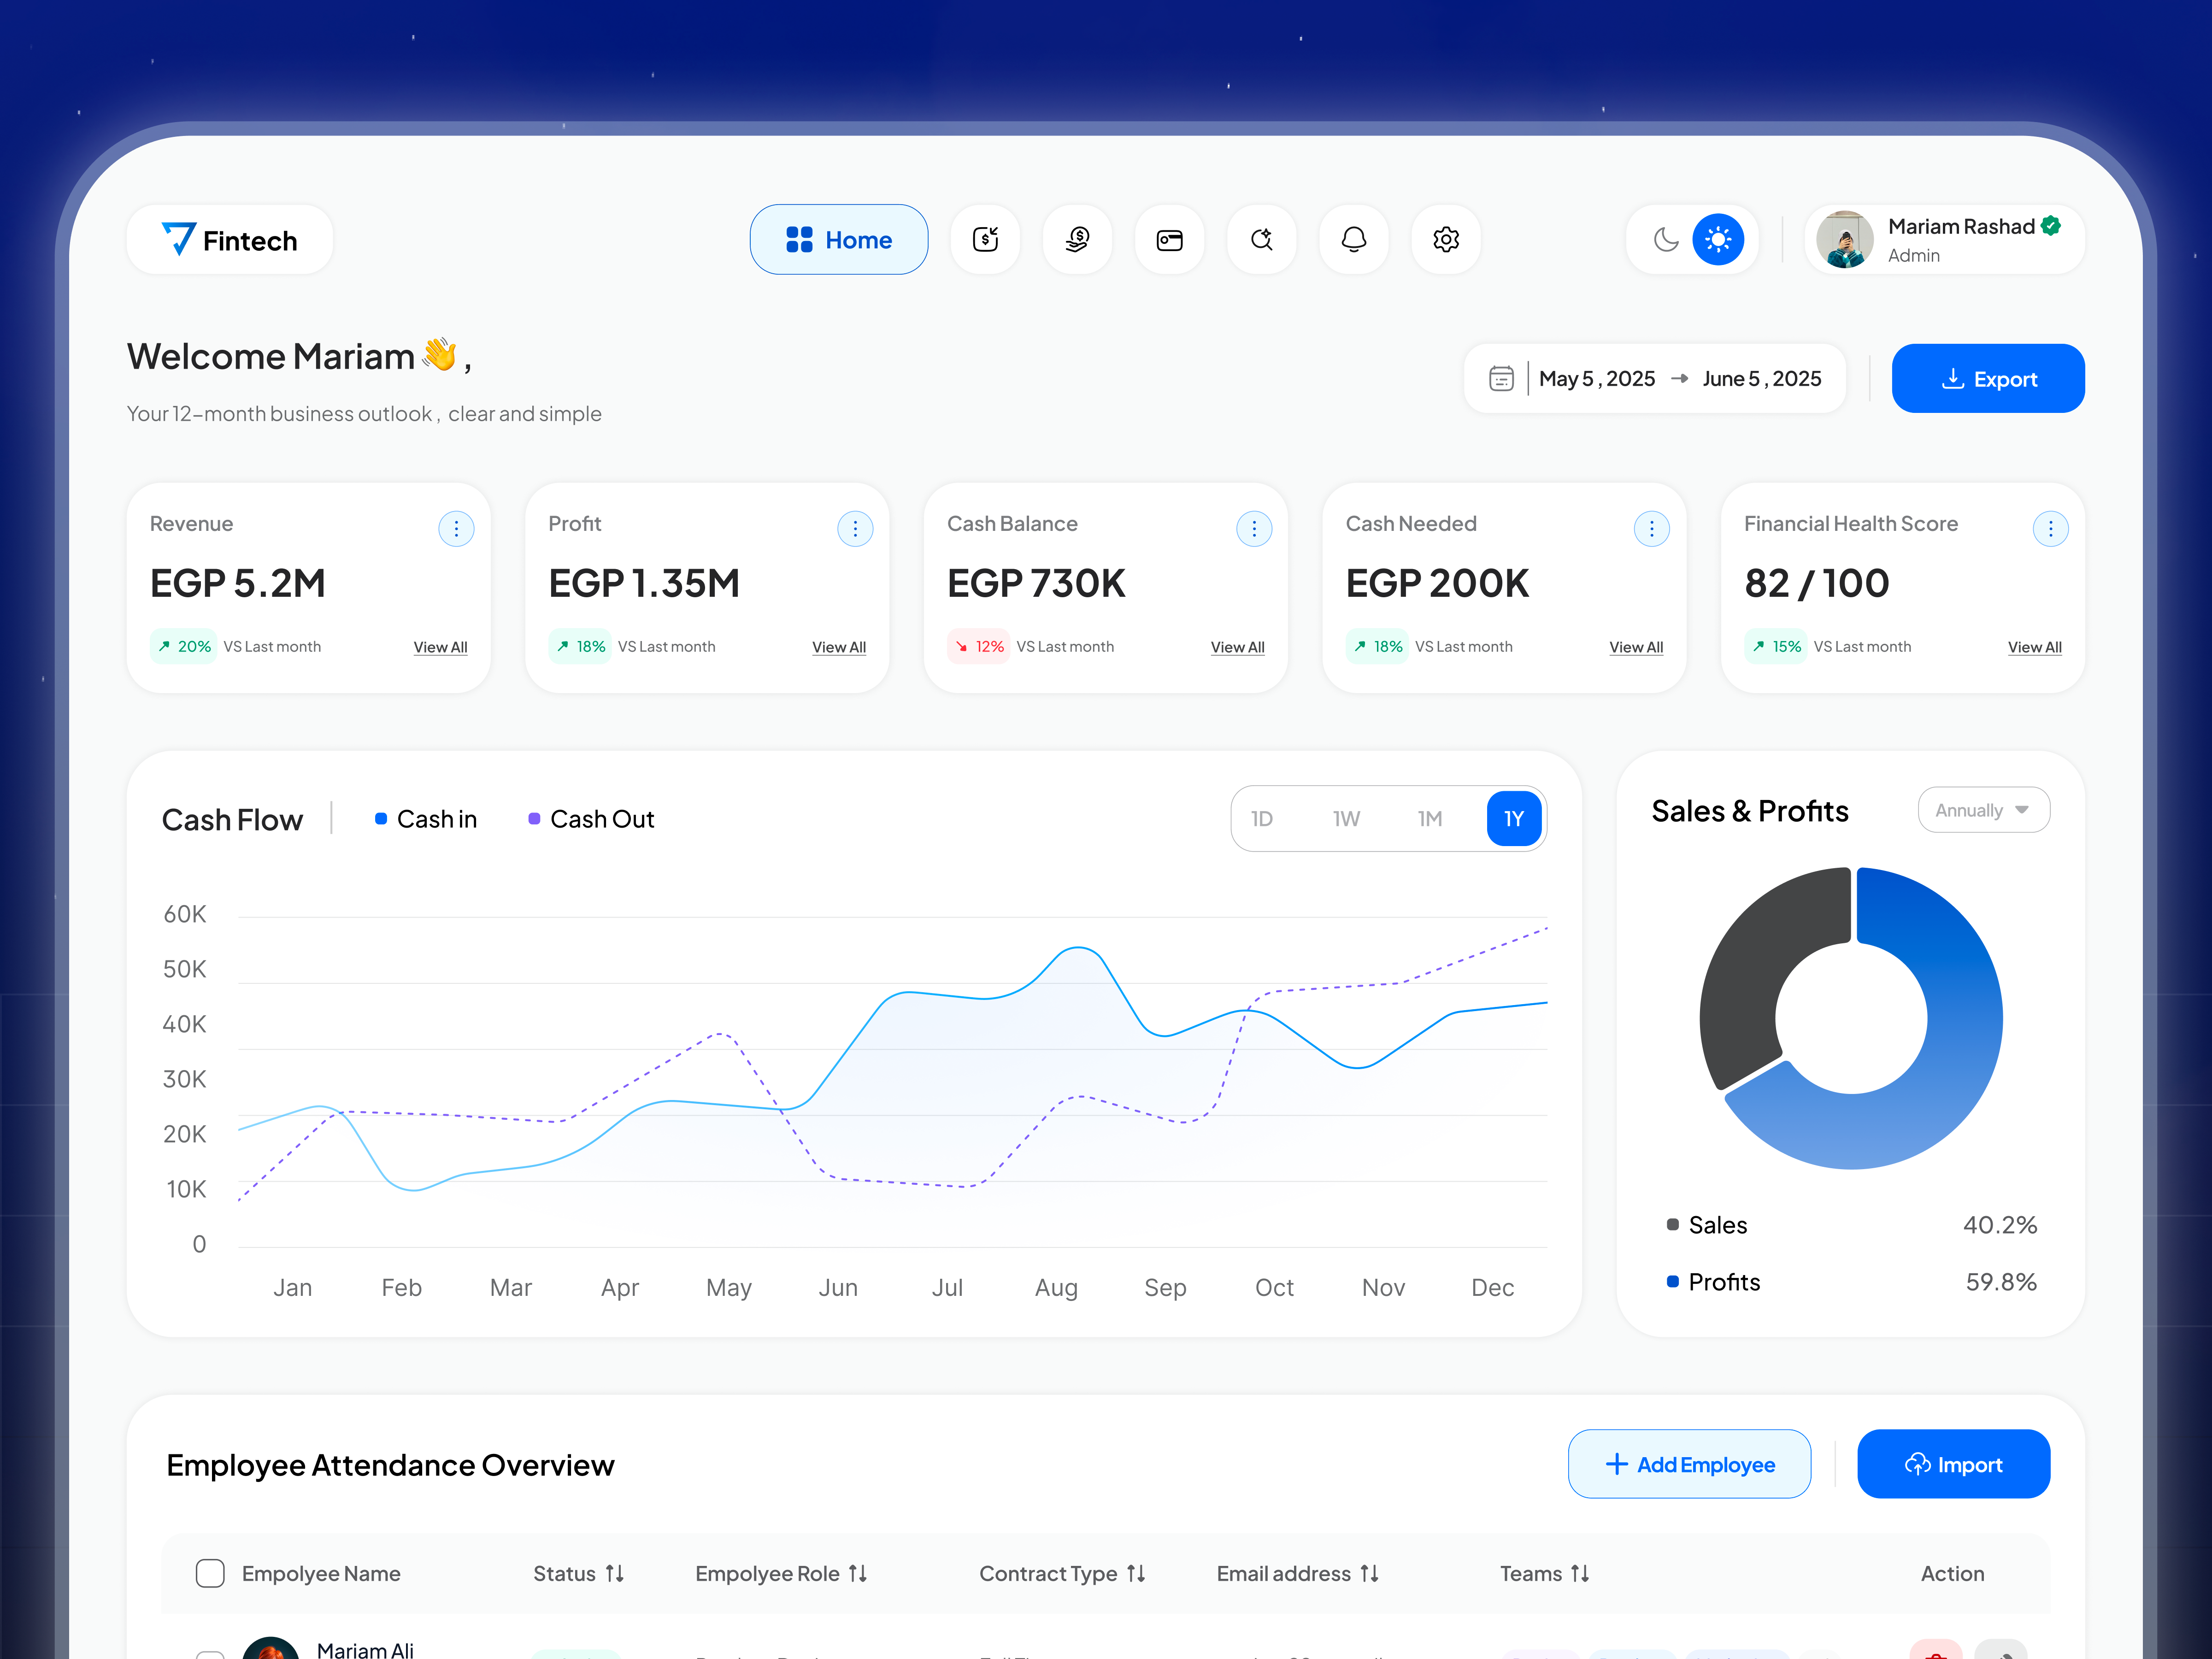Viewport: 2212px width, 1659px height.
Task: Open Cash Needed card options menu
Action: point(1652,528)
